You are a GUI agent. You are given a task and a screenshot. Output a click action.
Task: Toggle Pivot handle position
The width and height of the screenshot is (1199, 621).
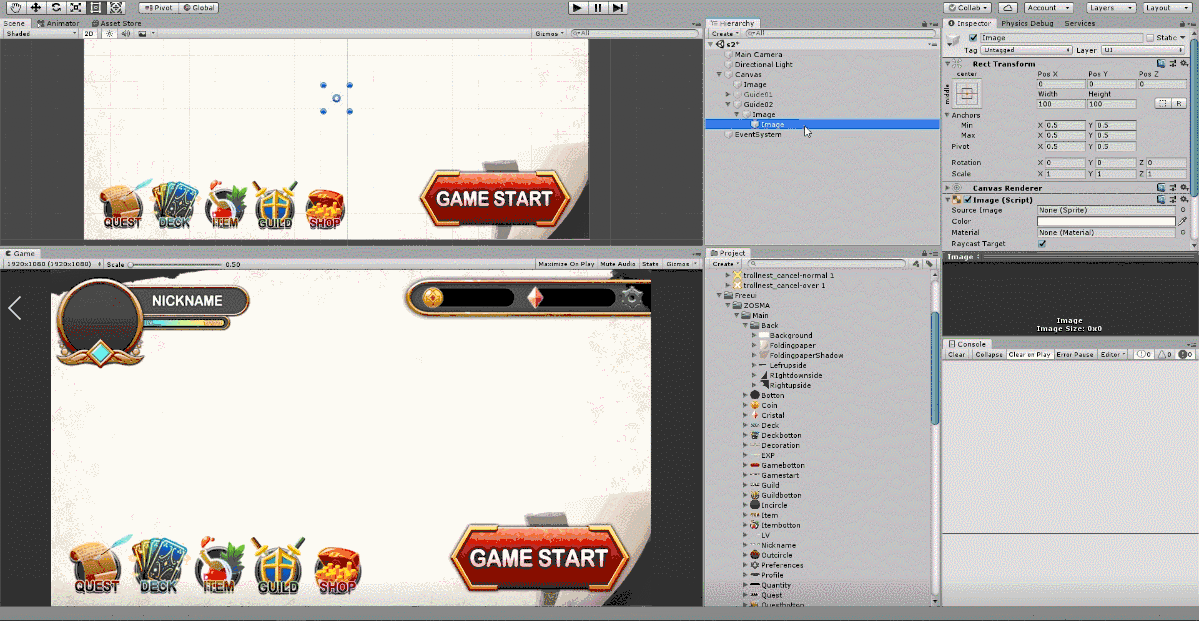point(158,8)
